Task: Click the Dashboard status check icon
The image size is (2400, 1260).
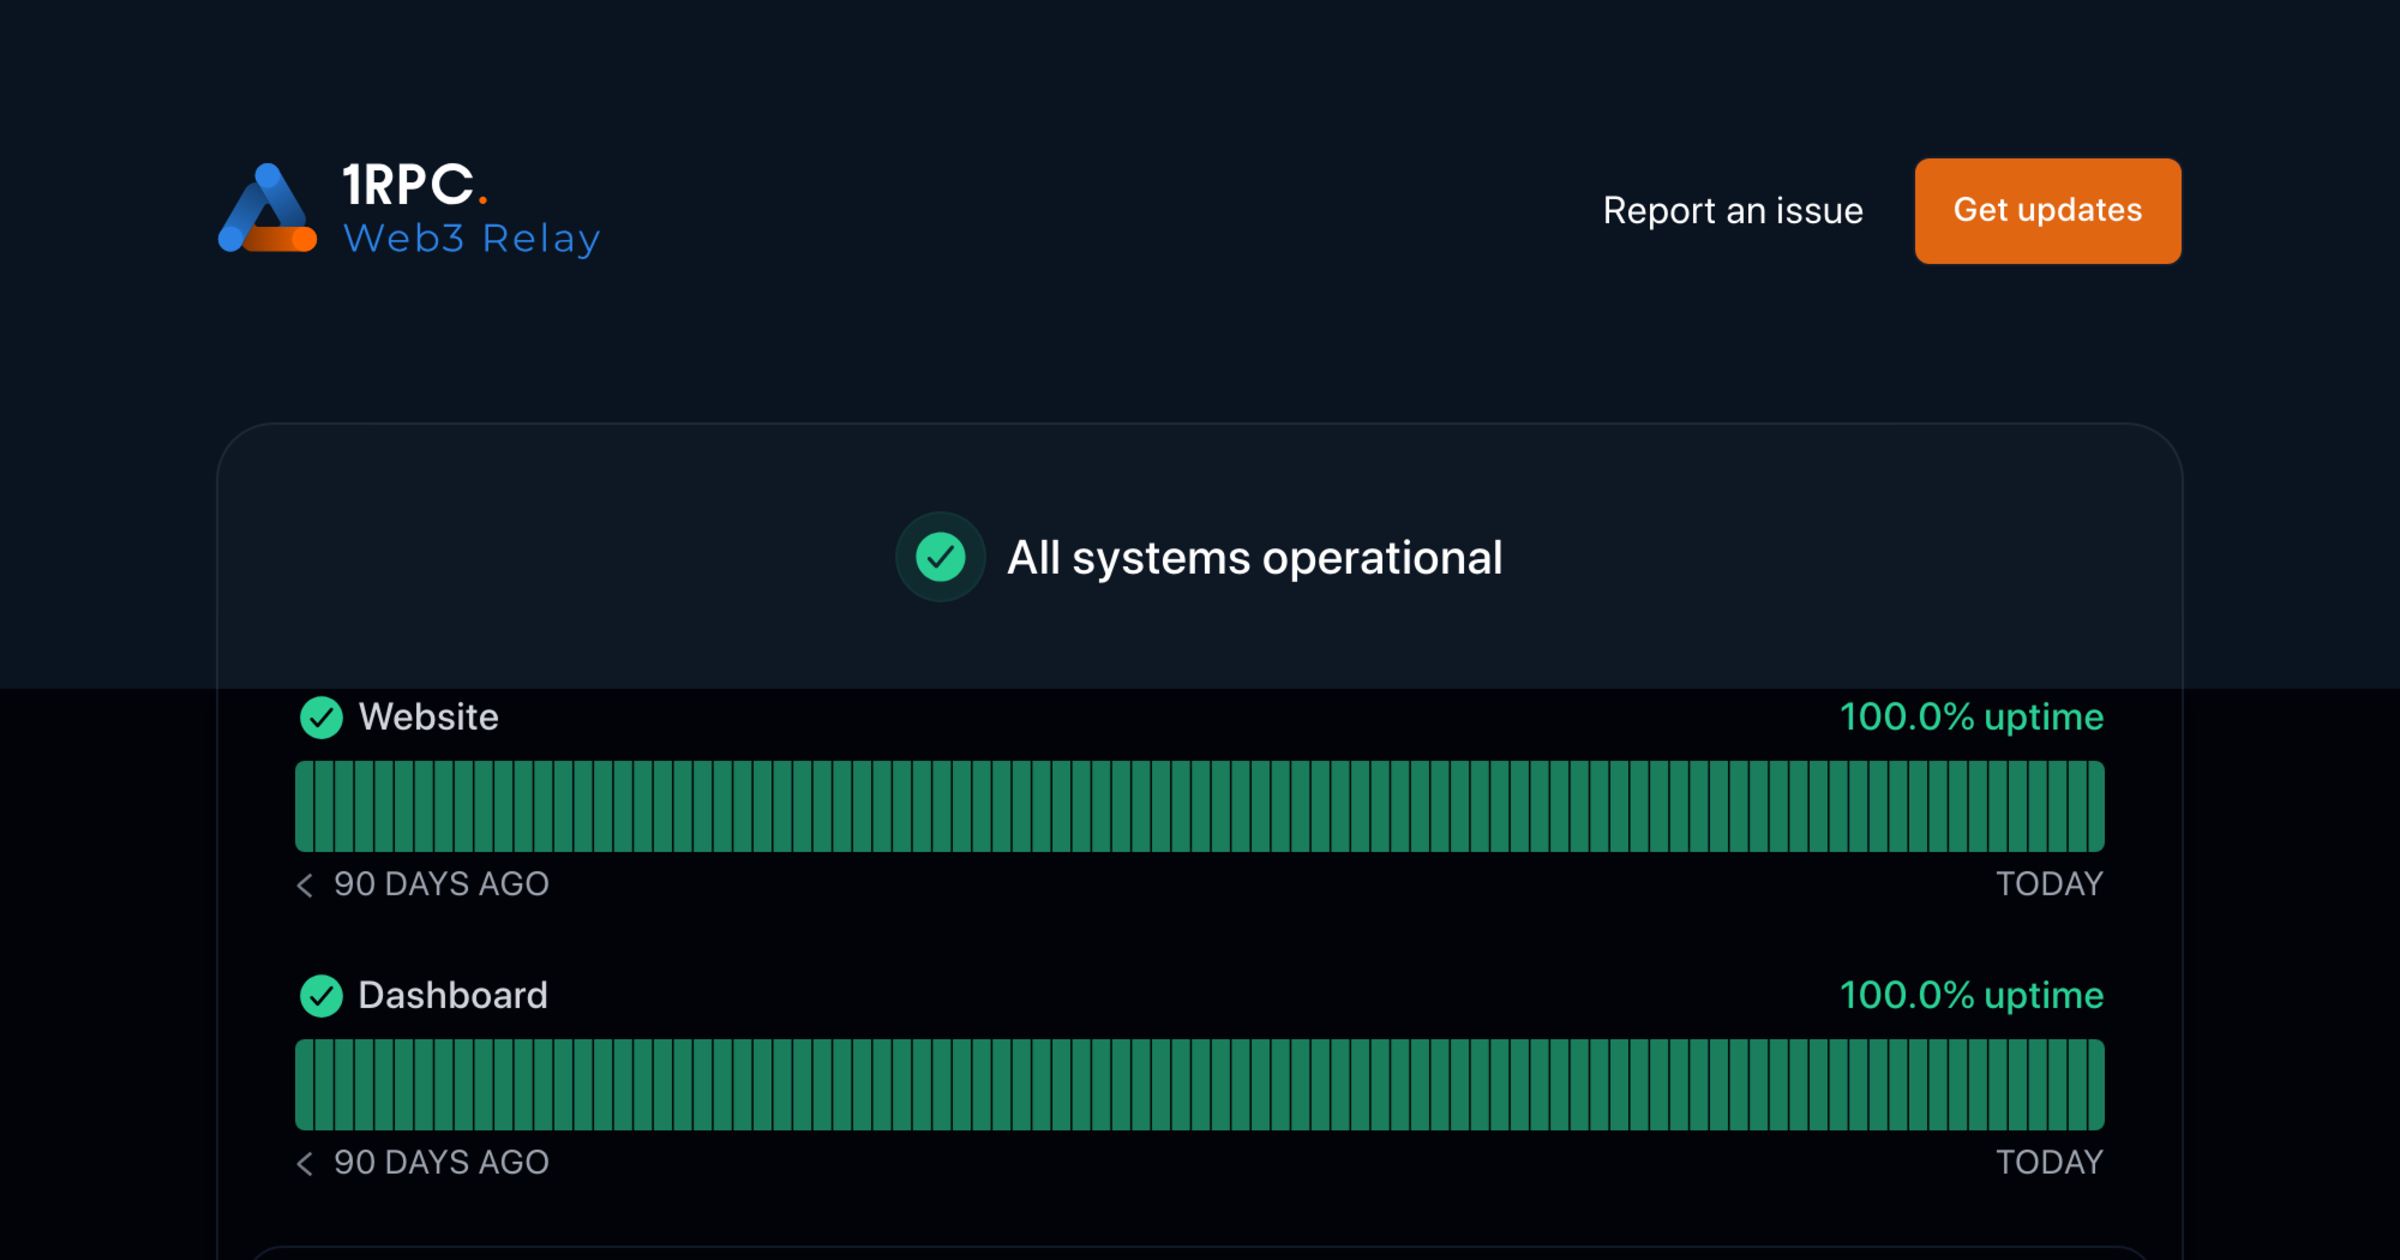Action: pyautogui.click(x=321, y=995)
